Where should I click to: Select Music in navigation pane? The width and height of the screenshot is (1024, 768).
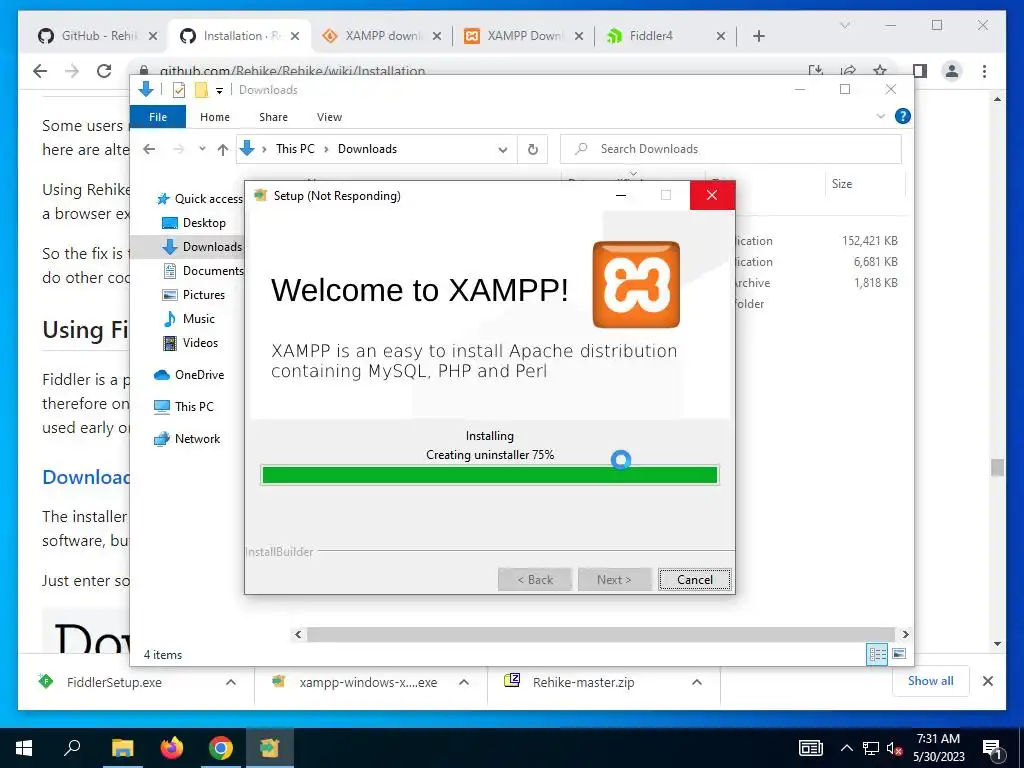tap(189, 319)
